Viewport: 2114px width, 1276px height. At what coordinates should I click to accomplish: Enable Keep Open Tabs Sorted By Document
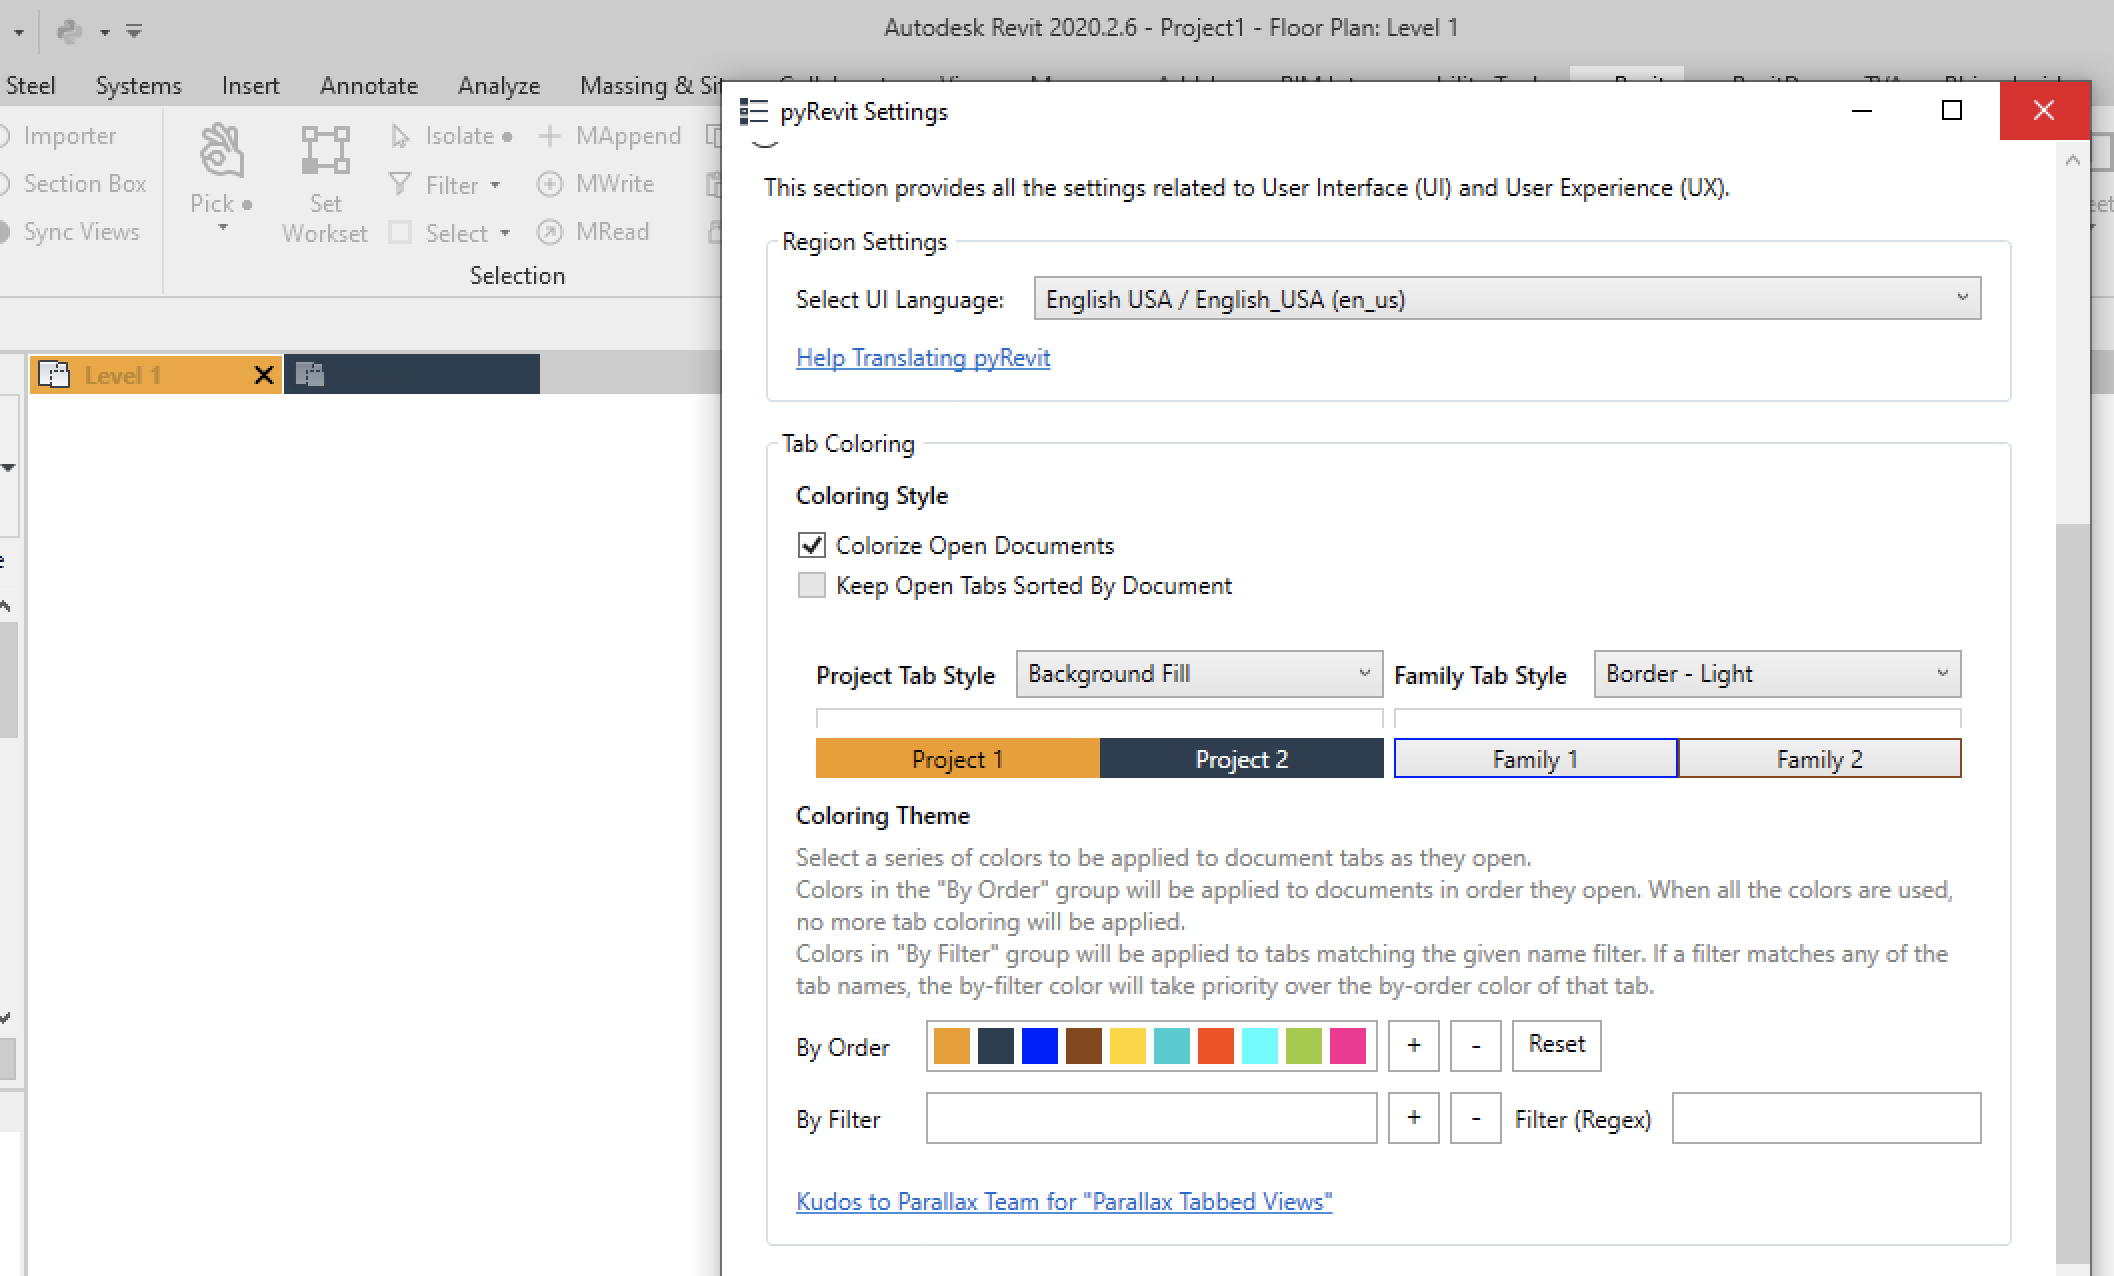click(812, 585)
